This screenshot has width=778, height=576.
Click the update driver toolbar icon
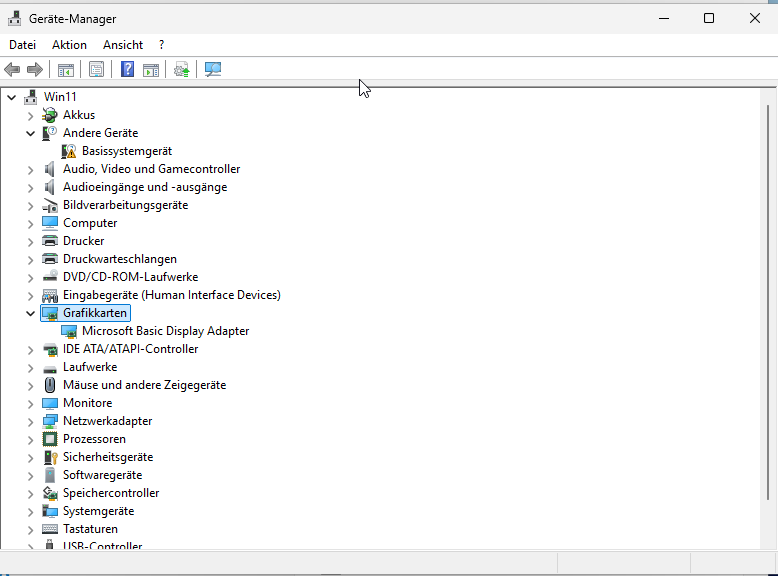[182, 69]
